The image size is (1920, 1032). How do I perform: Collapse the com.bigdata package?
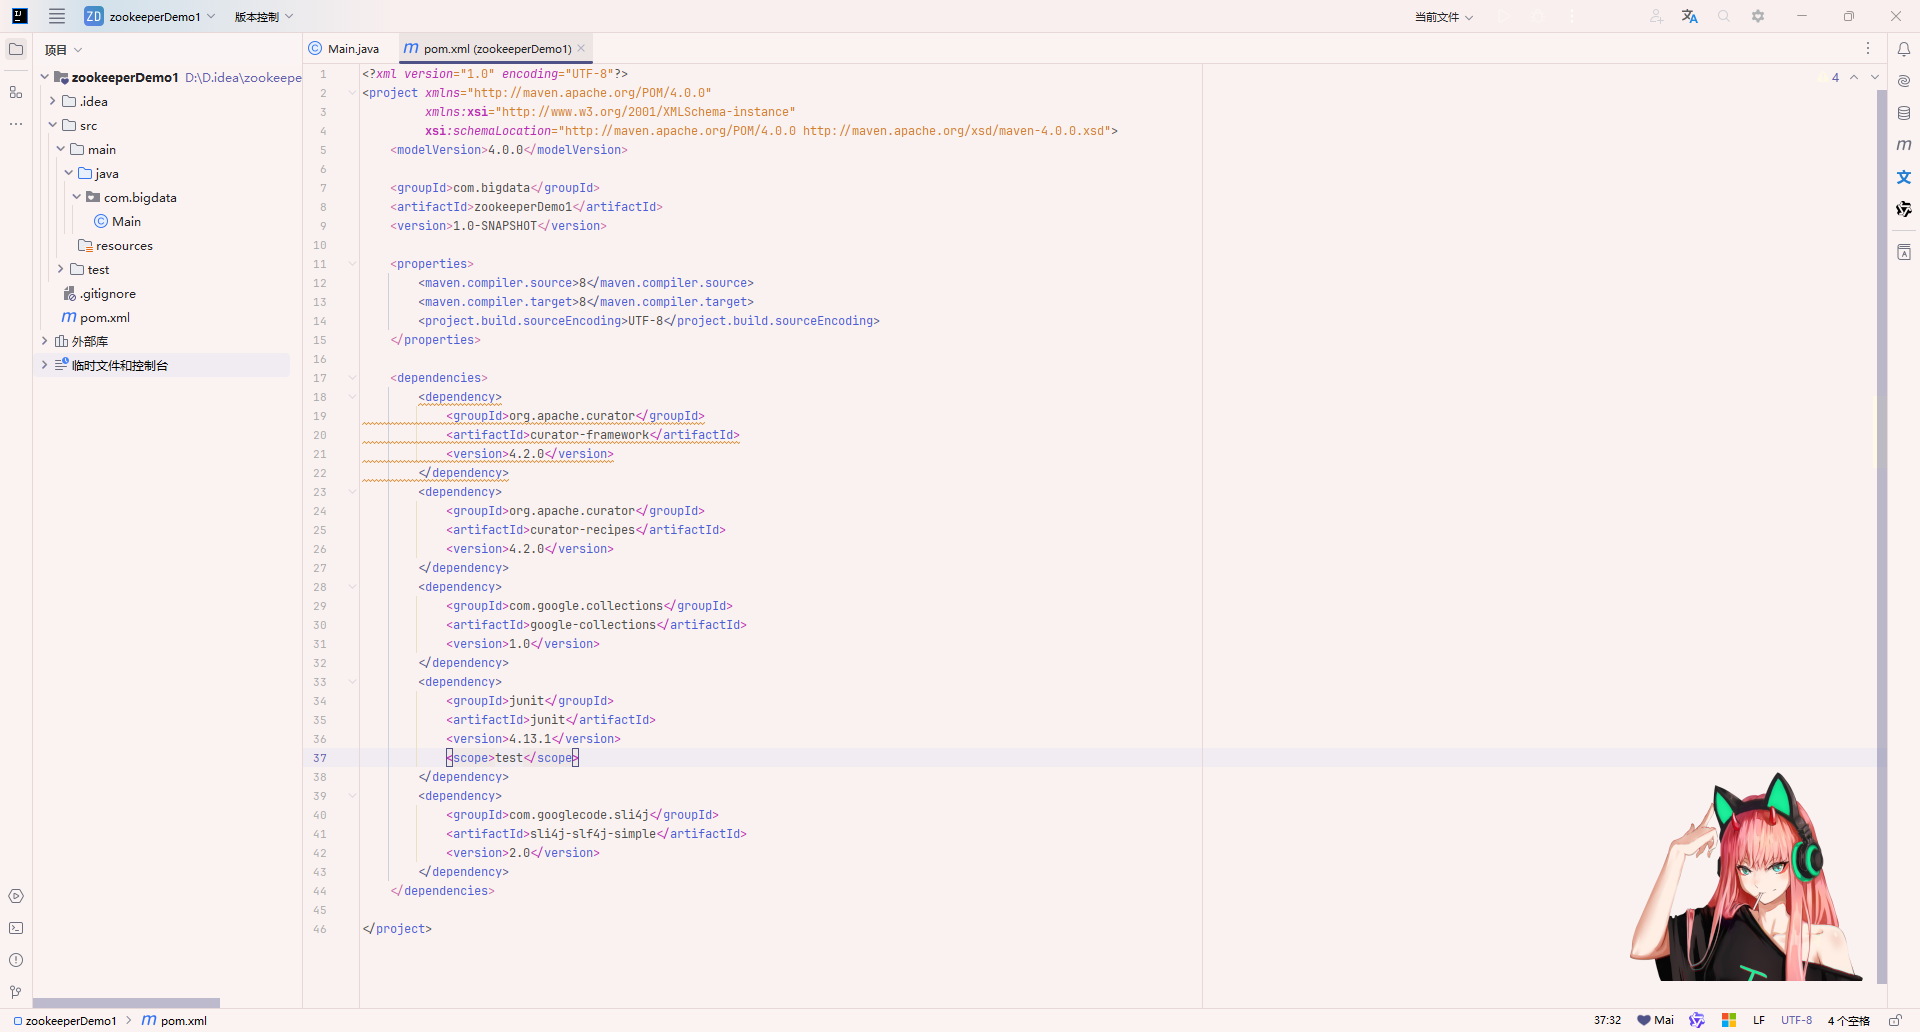tap(77, 197)
